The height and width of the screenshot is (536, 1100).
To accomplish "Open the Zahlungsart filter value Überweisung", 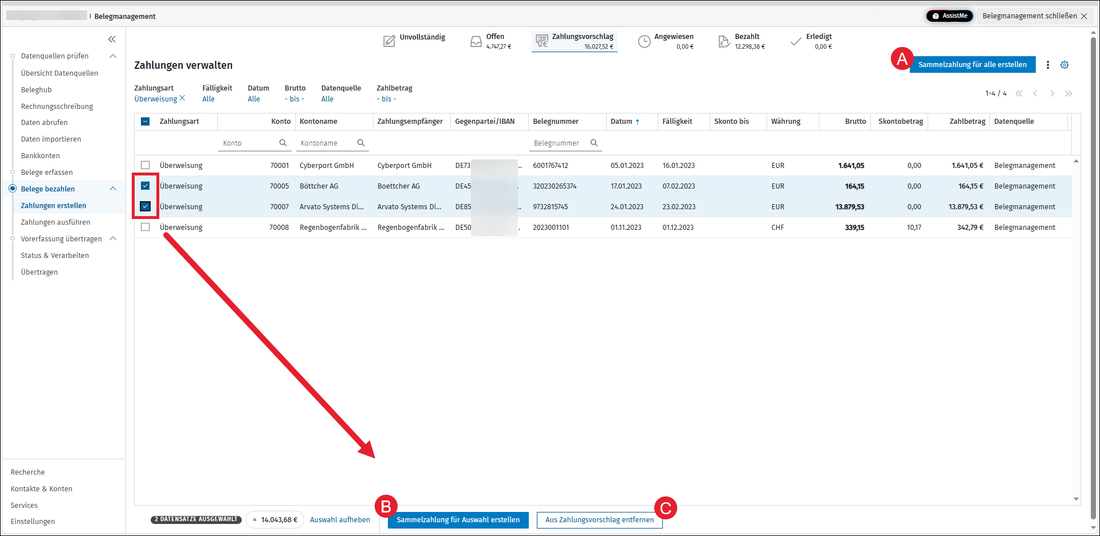I will (x=156, y=99).
